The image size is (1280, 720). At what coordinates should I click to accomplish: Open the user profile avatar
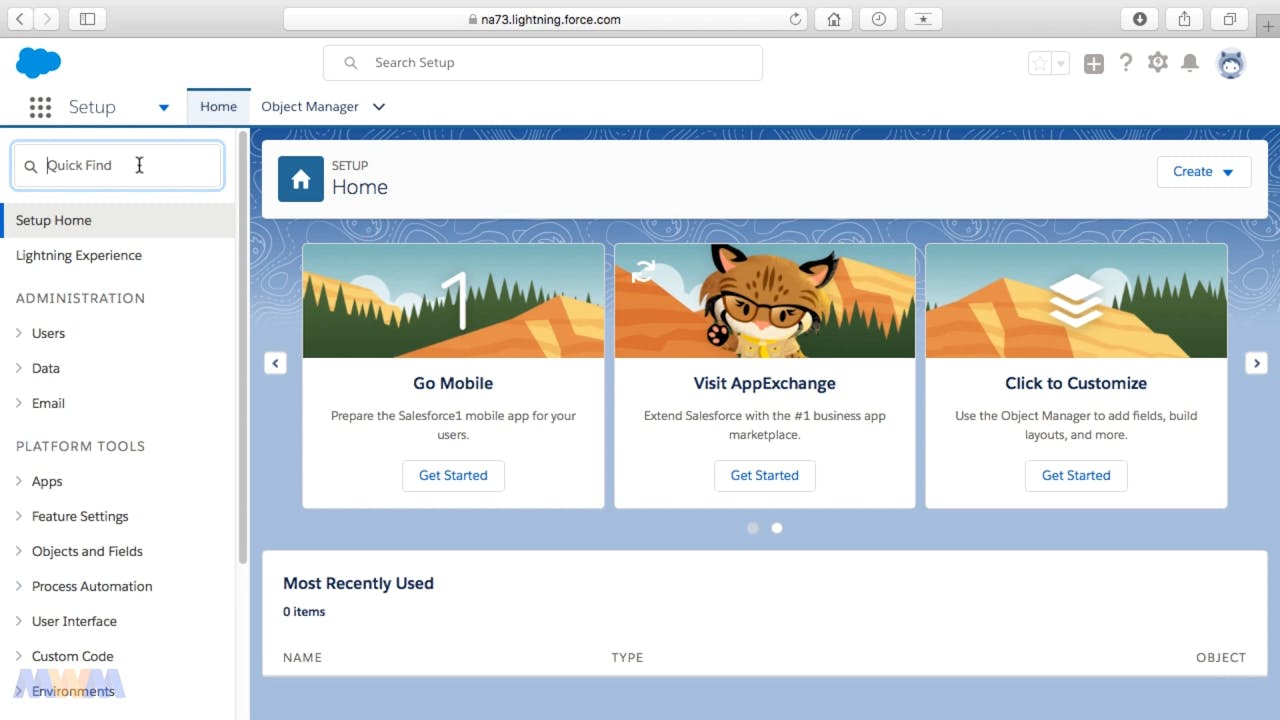[x=1231, y=64]
